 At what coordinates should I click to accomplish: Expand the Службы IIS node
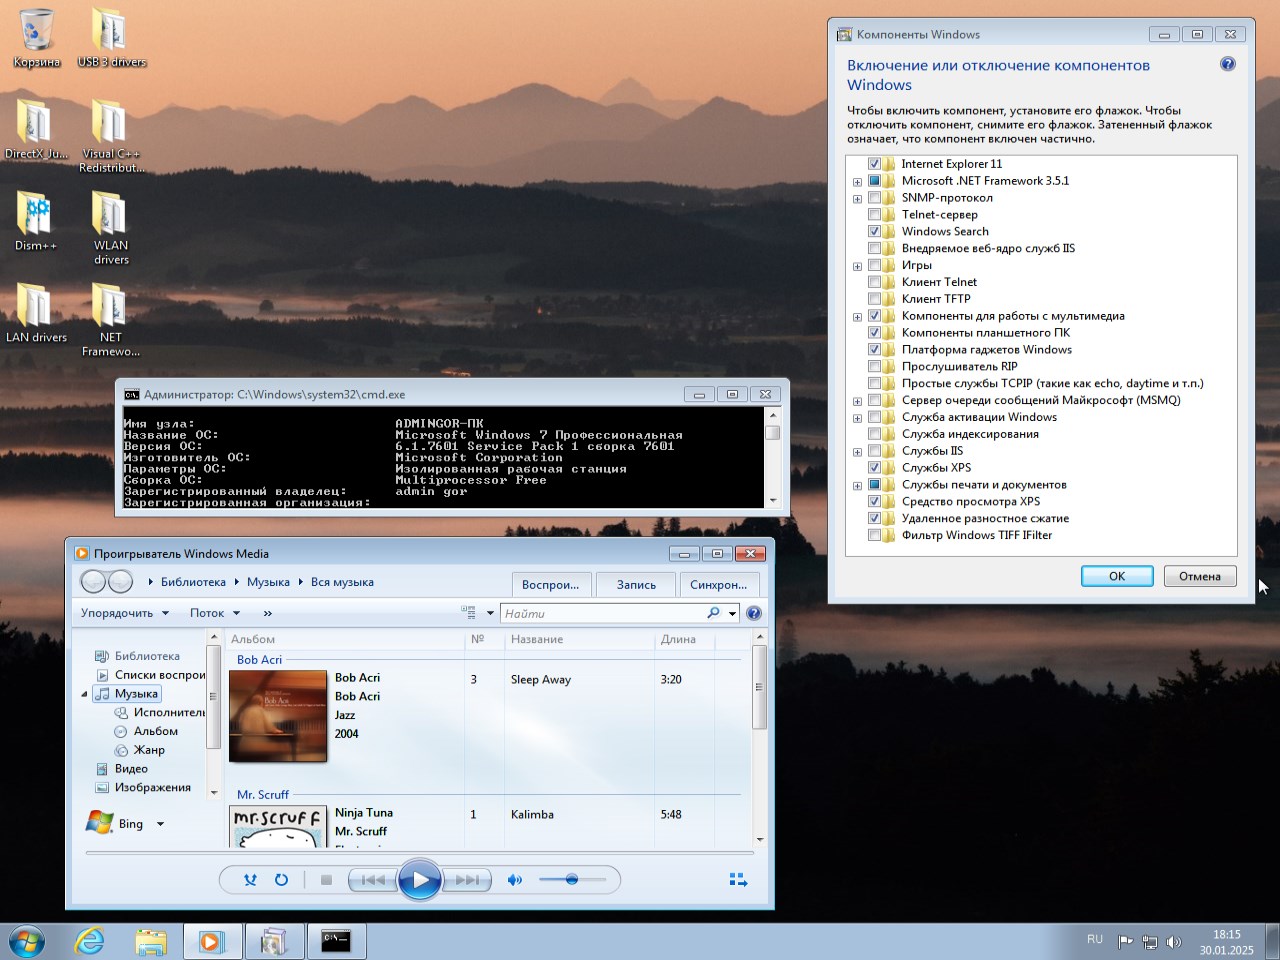(857, 451)
